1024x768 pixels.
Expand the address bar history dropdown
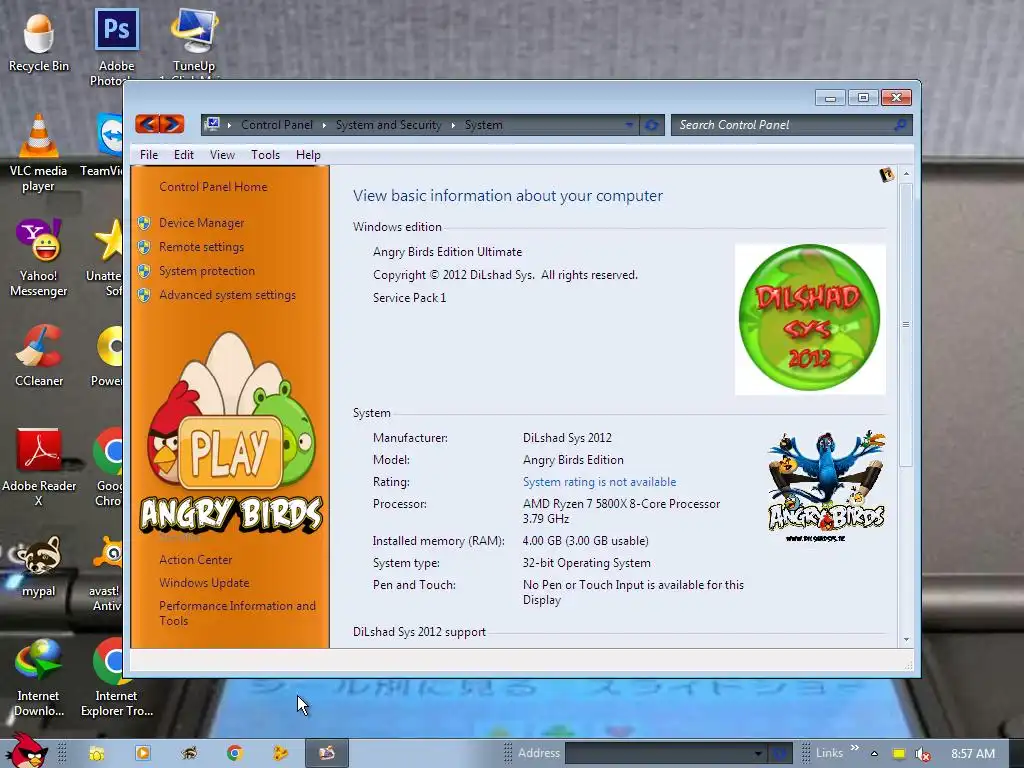[x=628, y=125]
